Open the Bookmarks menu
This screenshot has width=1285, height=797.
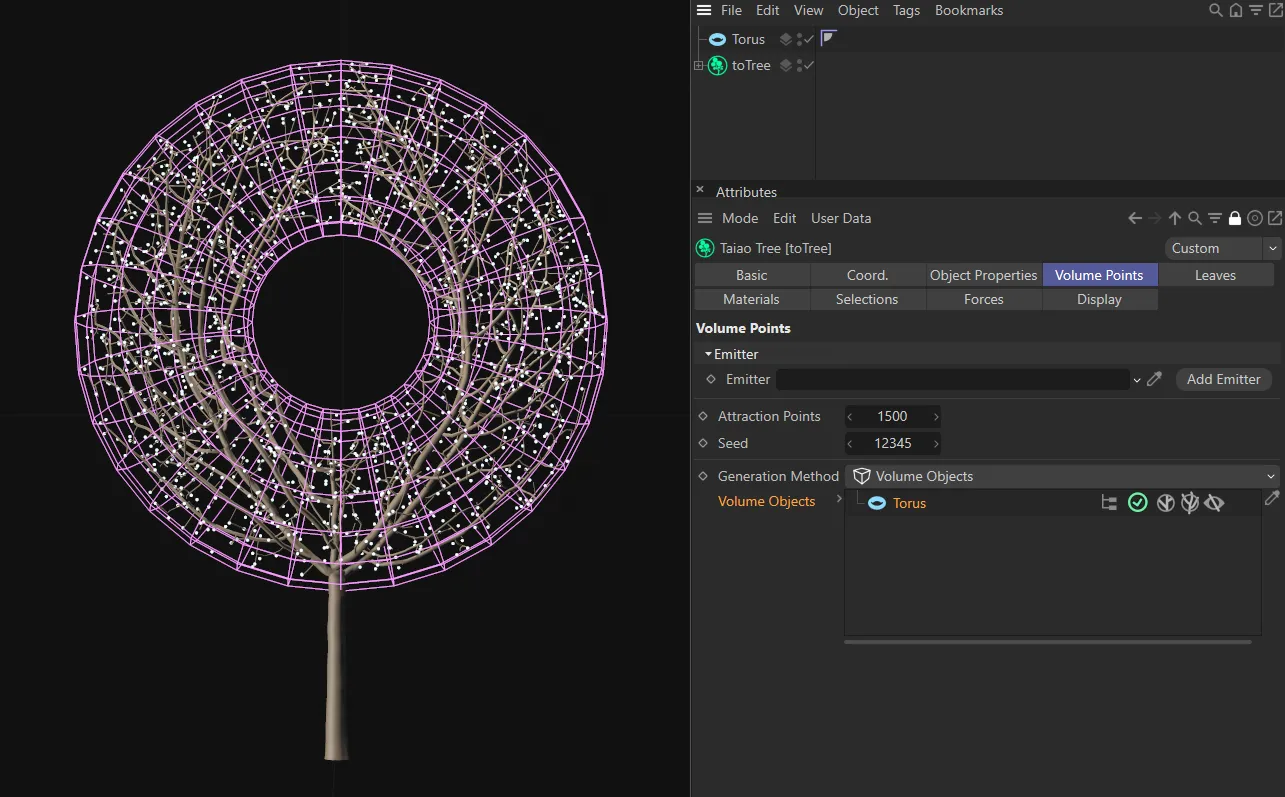pyautogui.click(x=968, y=10)
